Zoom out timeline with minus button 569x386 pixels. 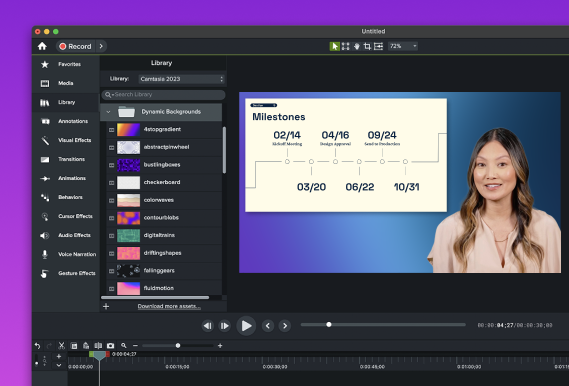pyautogui.click(x=135, y=346)
